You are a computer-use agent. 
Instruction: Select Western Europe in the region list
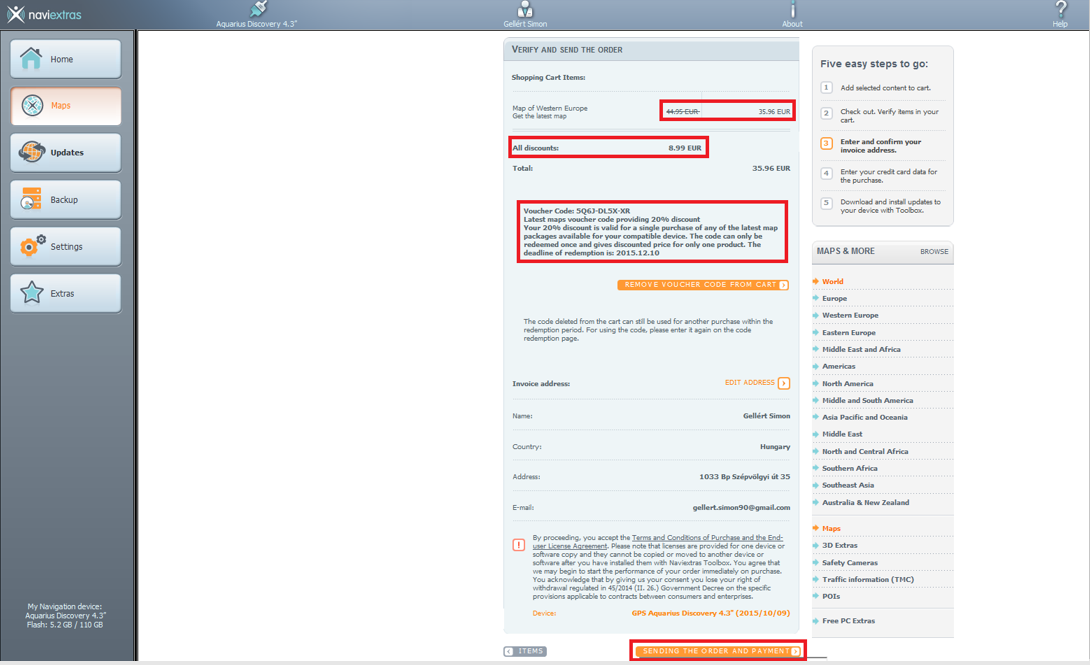click(x=850, y=316)
